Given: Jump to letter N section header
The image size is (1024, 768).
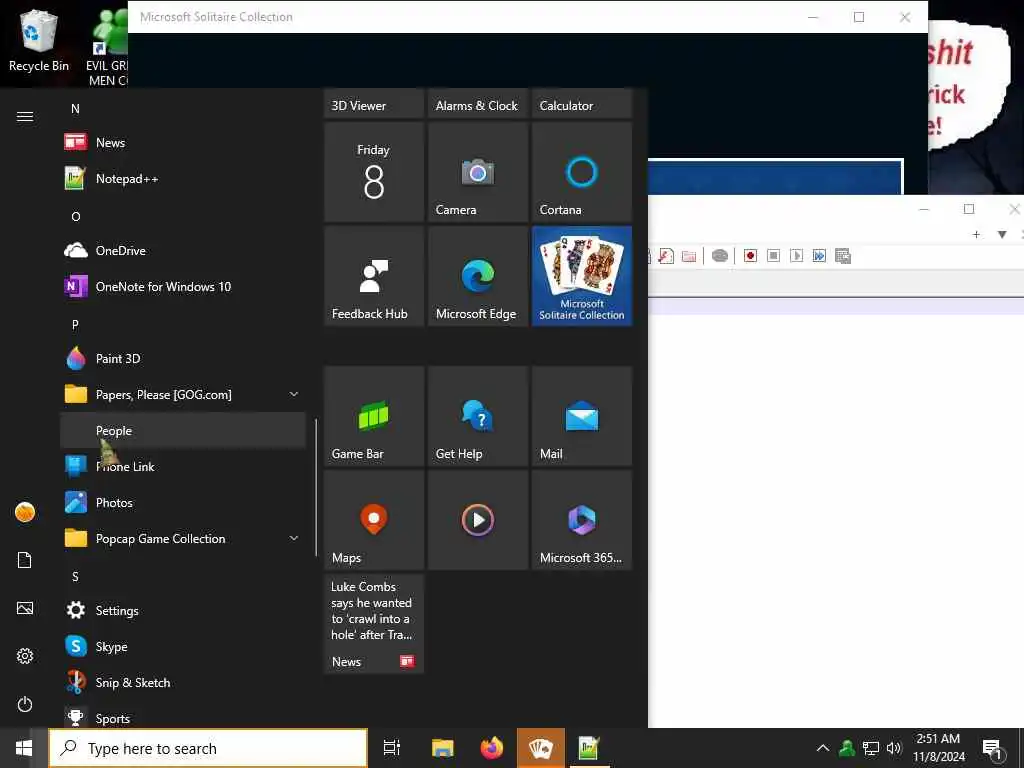Looking at the screenshot, I should (x=75, y=108).
